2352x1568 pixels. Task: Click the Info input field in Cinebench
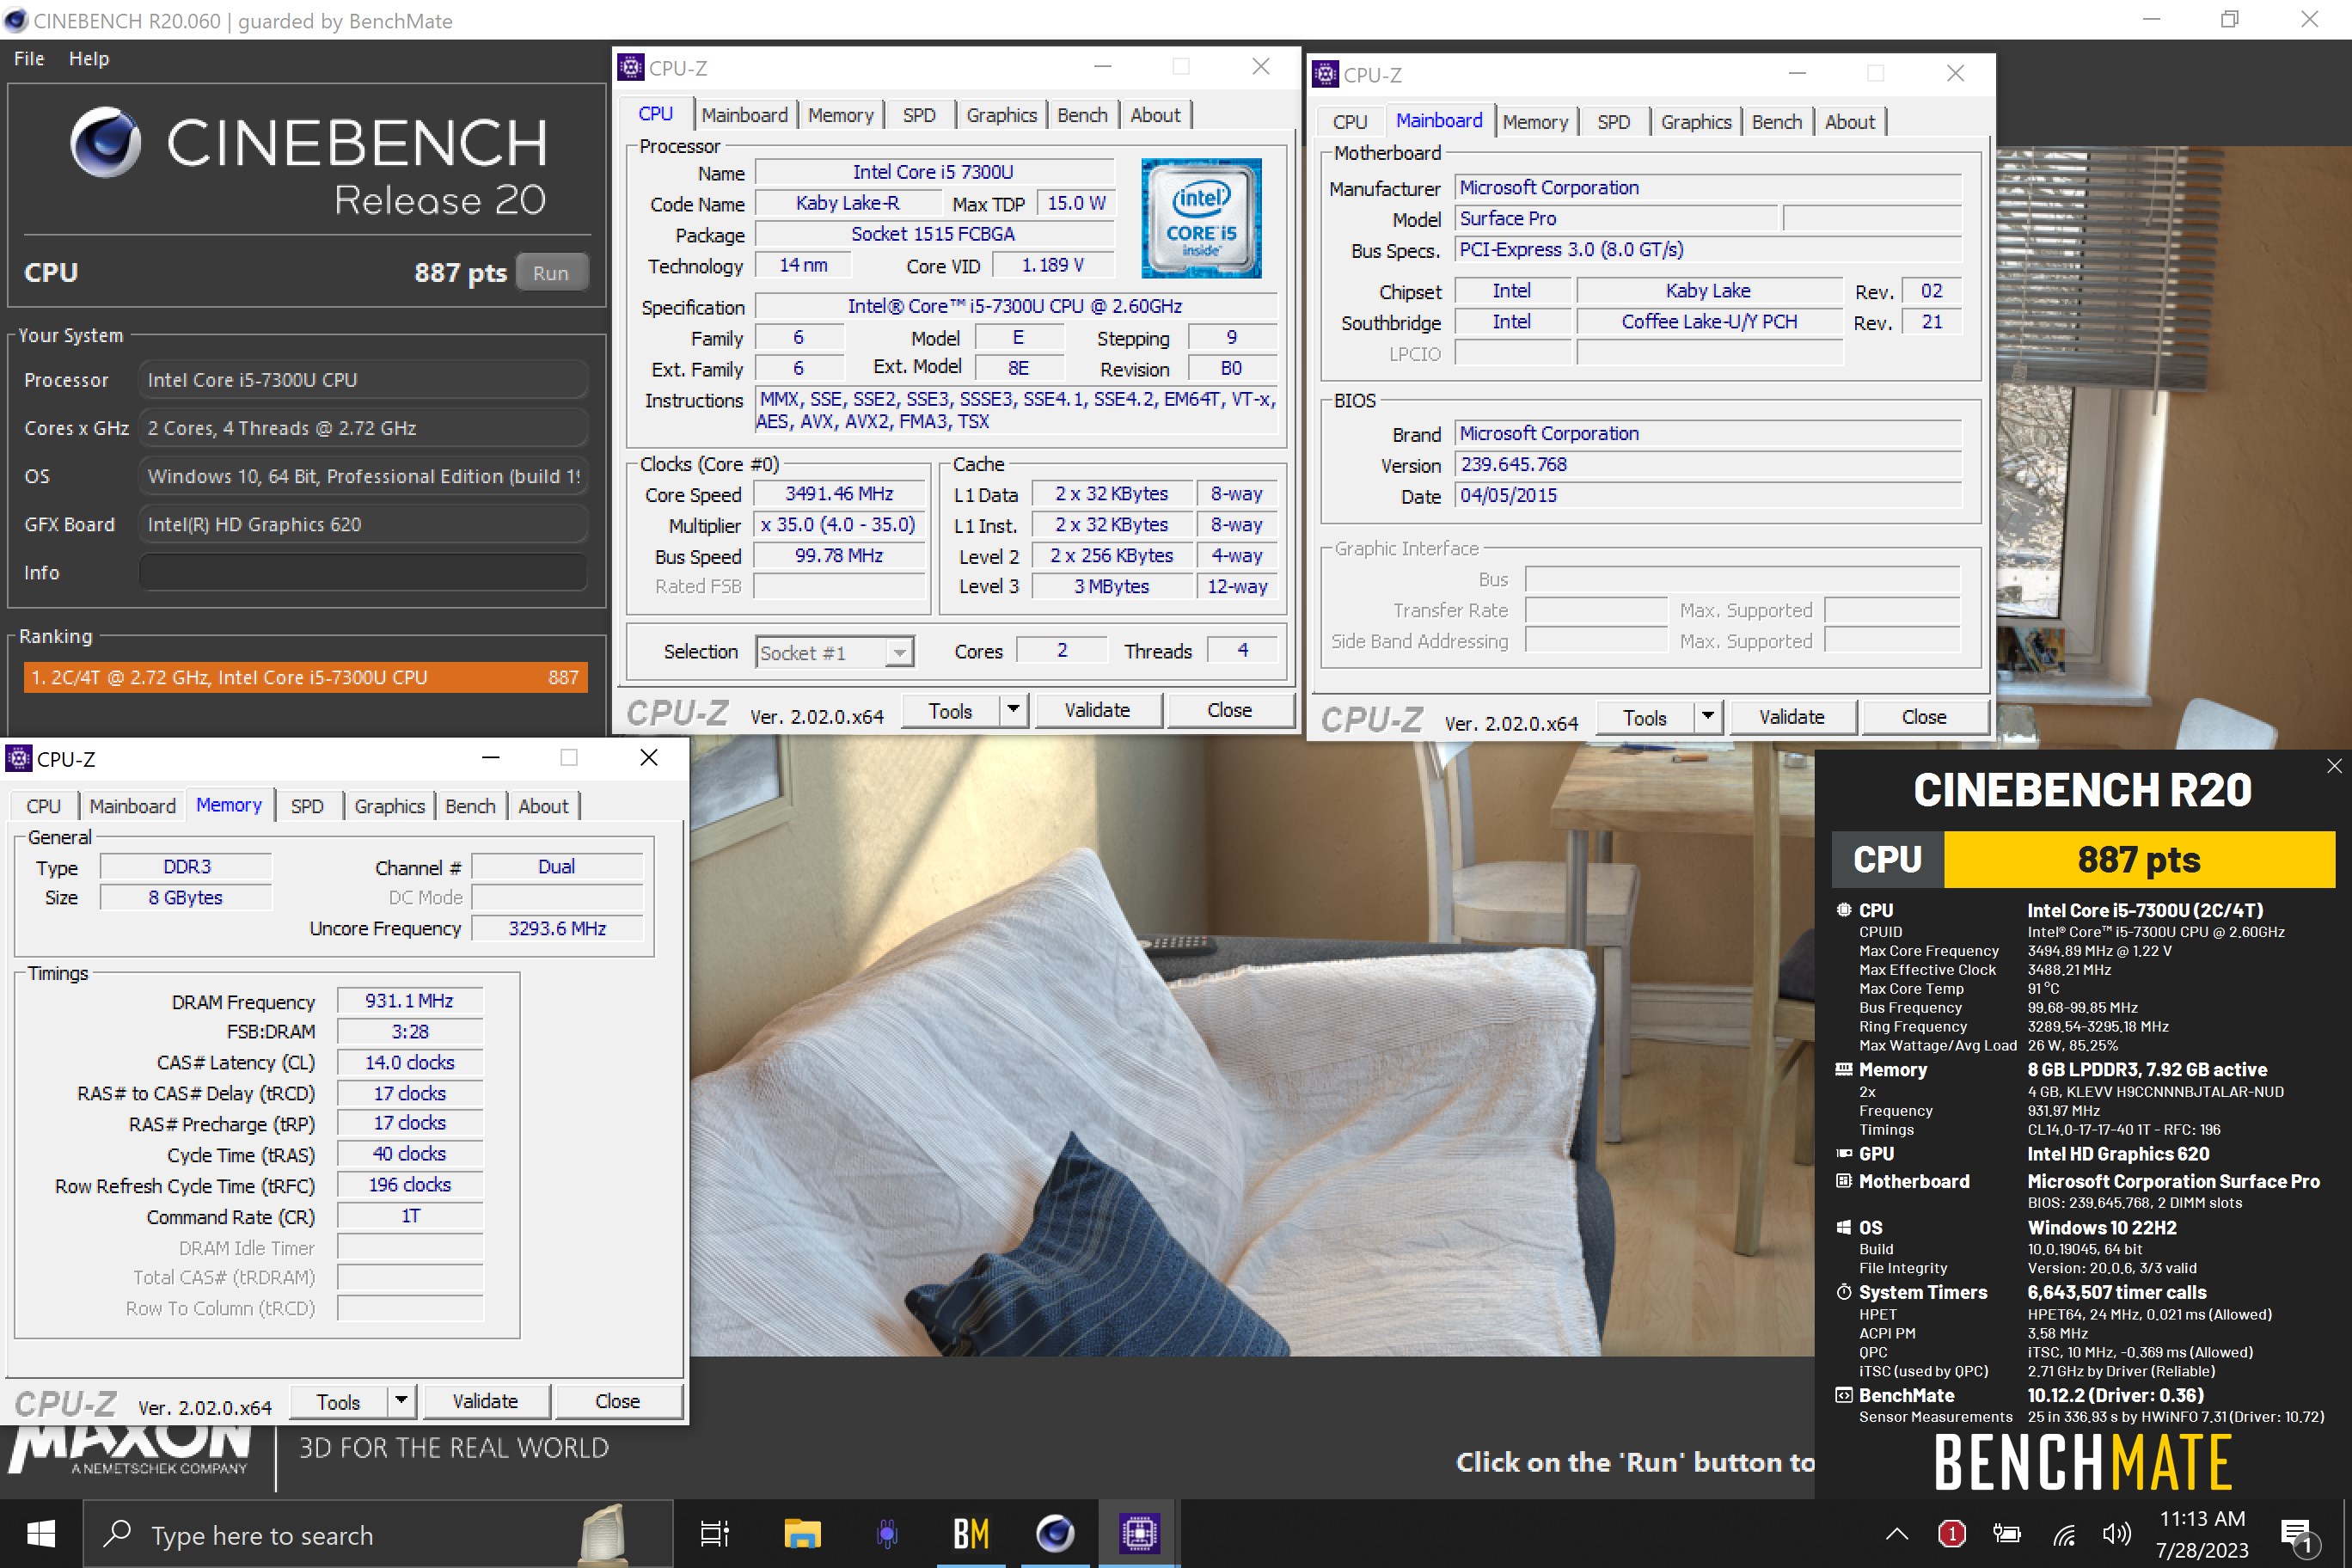pyautogui.click(x=362, y=572)
